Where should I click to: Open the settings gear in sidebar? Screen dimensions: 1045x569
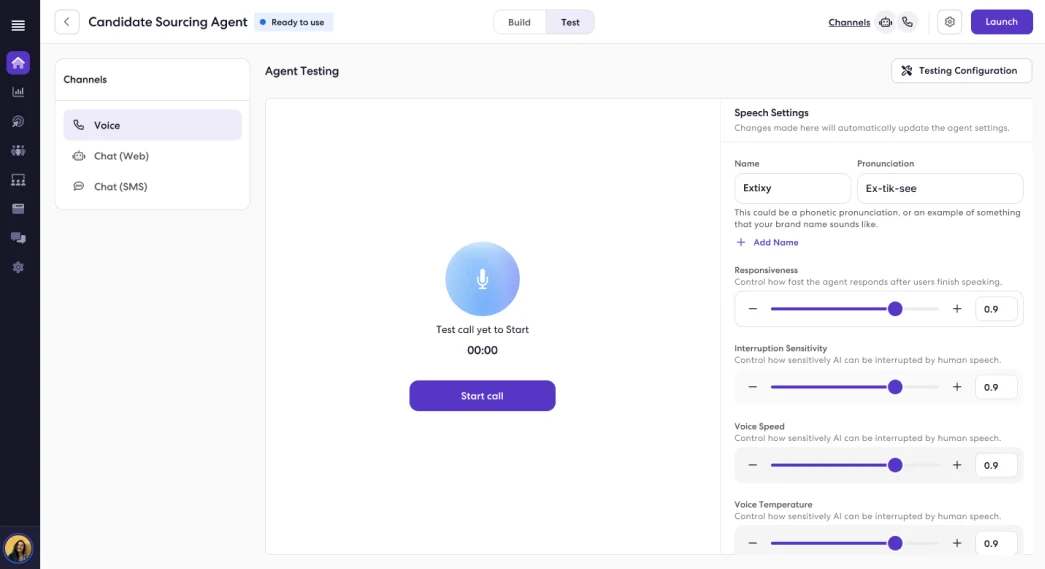point(18,267)
